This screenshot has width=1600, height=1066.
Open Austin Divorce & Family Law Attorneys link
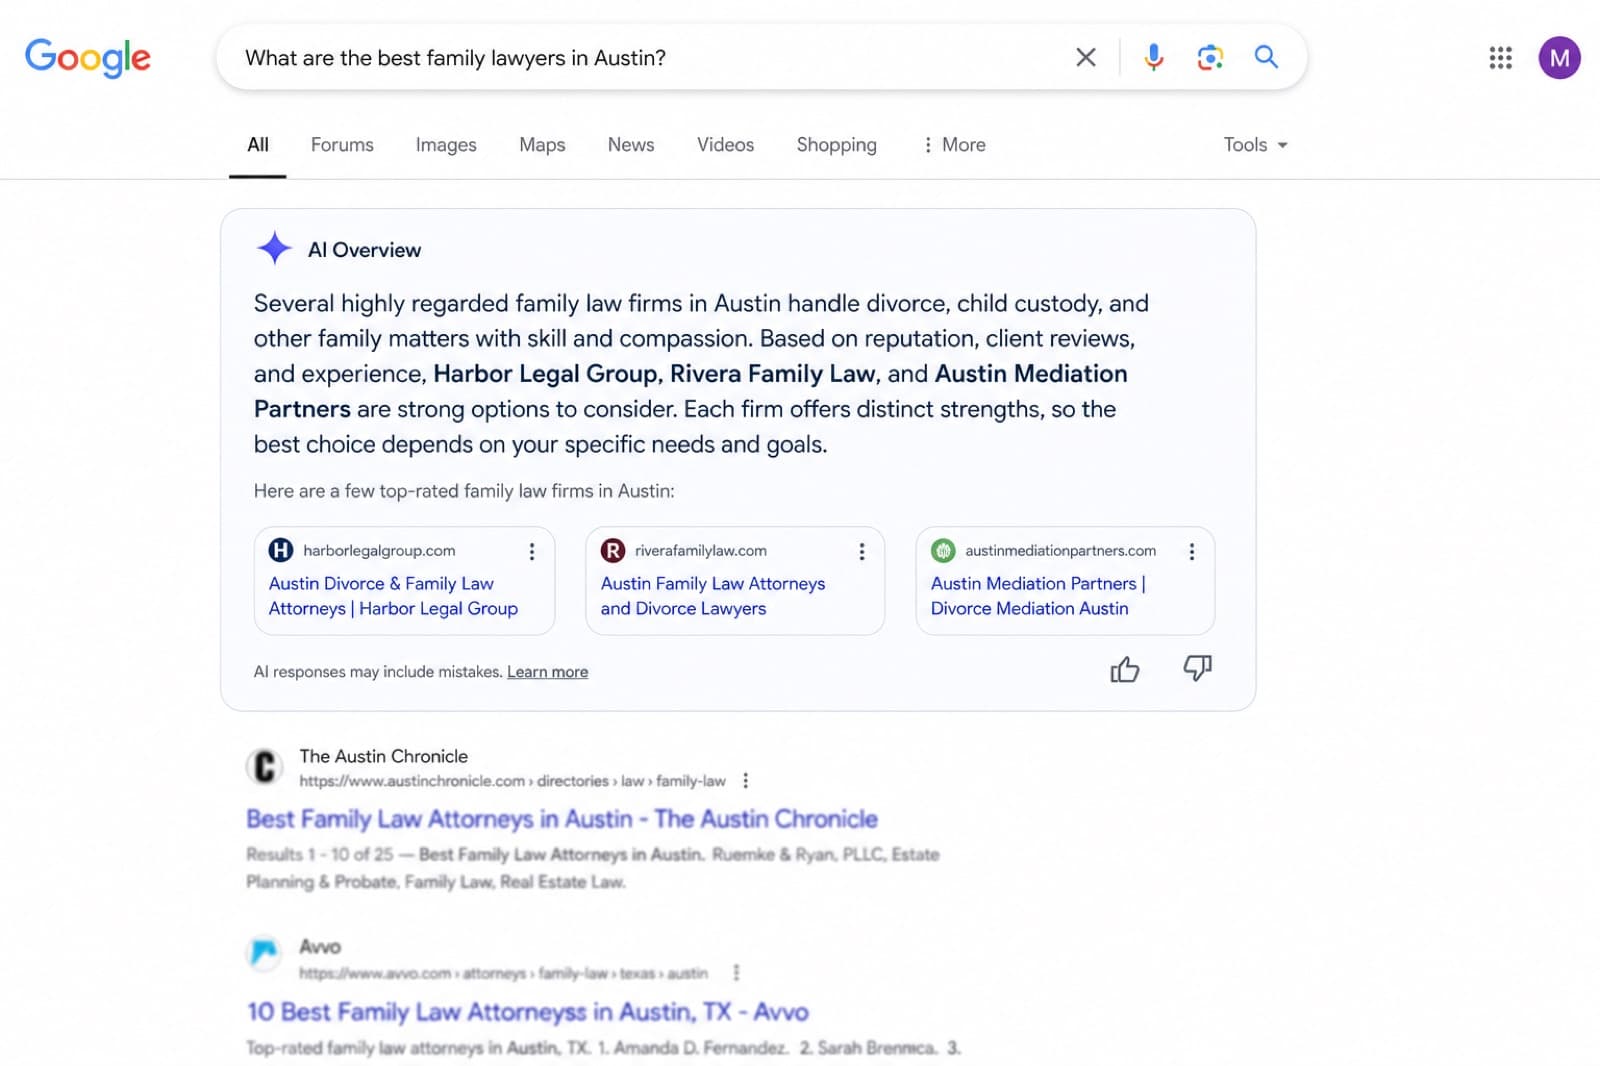click(393, 596)
